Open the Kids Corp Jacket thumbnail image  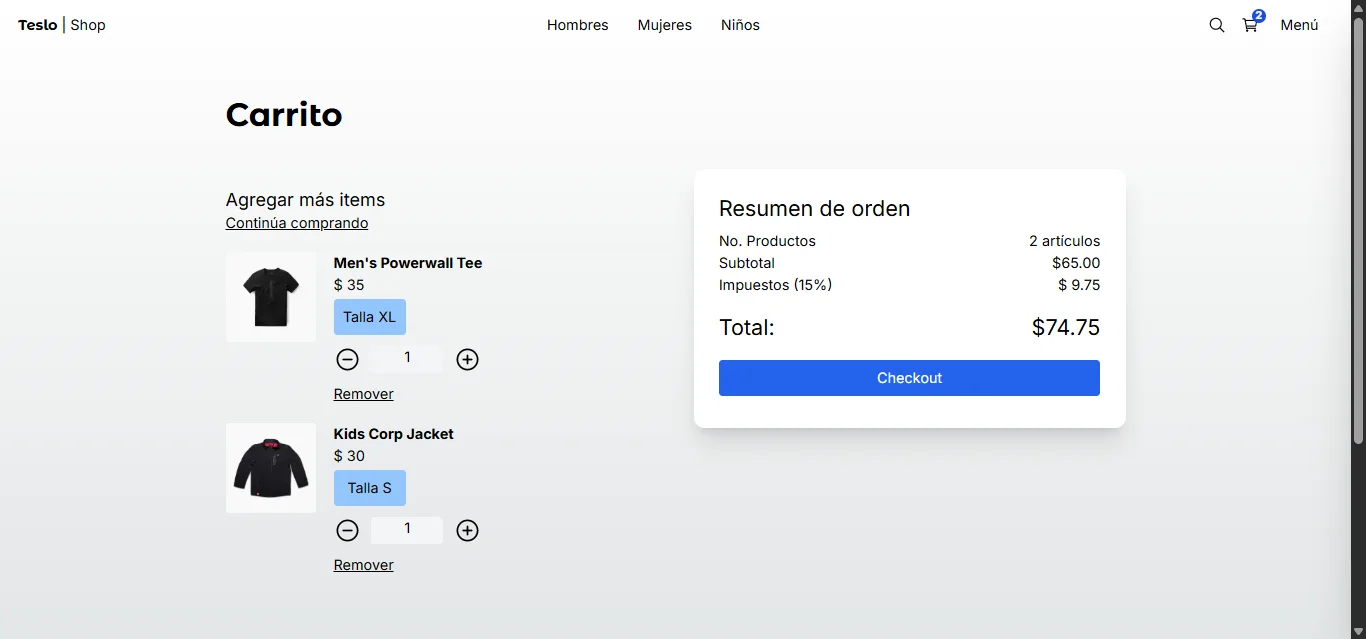click(271, 468)
